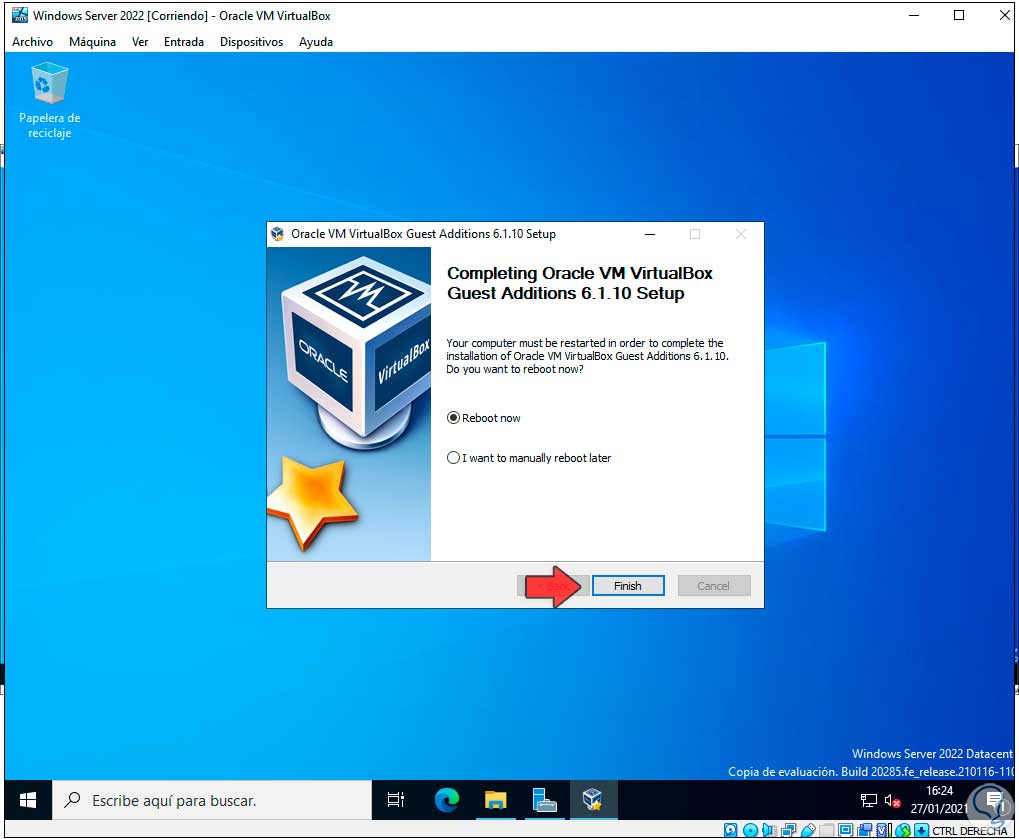Open Server Manager from the taskbar

pyautogui.click(x=544, y=800)
